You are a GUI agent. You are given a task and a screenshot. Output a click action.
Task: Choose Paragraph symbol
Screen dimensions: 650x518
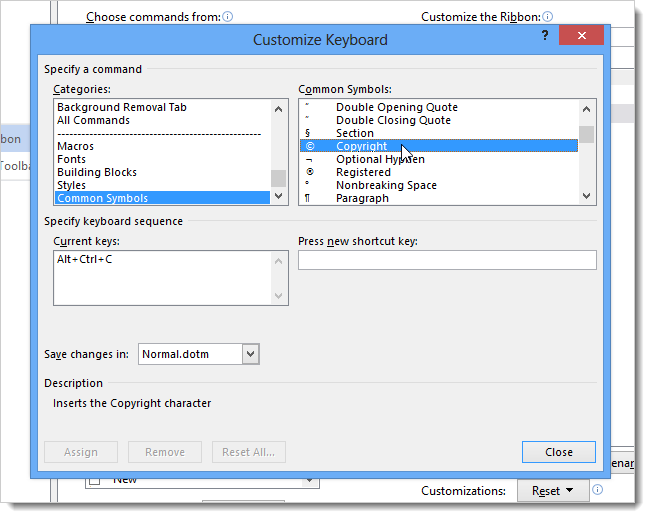pos(439,198)
